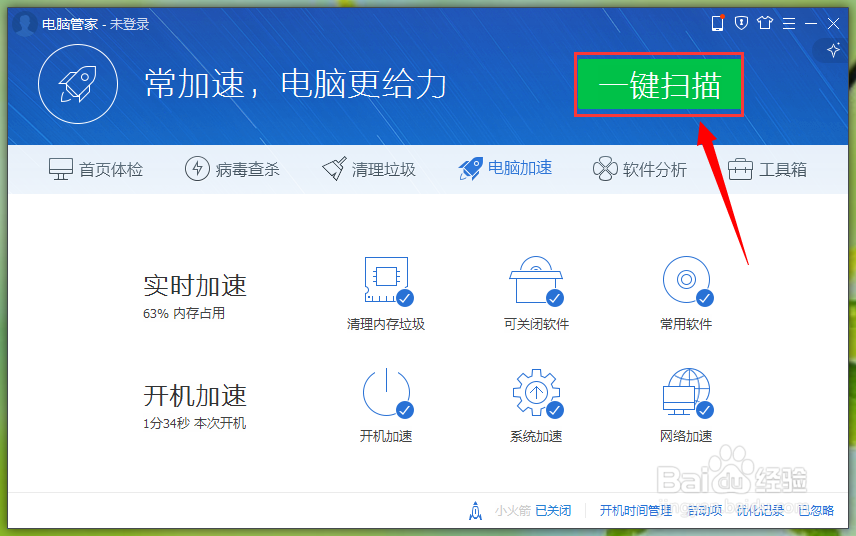The height and width of the screenshot is (536, 856).
Task: Open the 已忽略 link
Action: (x=816, y=511)
